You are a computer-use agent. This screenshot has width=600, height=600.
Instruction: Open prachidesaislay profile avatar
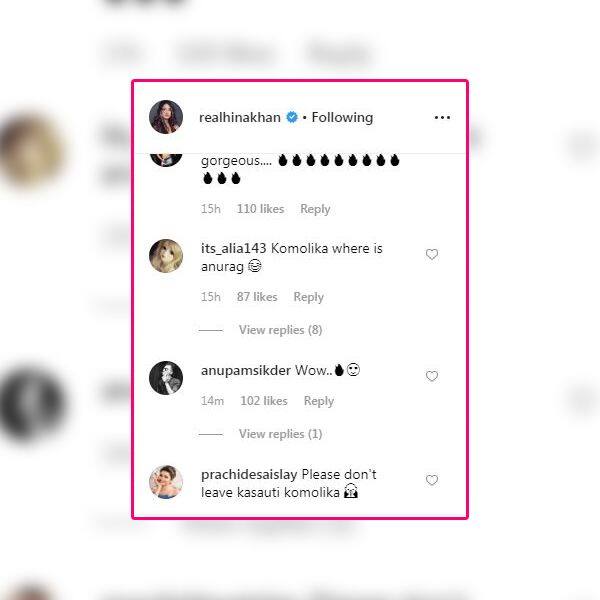click(x=166, y=482)
